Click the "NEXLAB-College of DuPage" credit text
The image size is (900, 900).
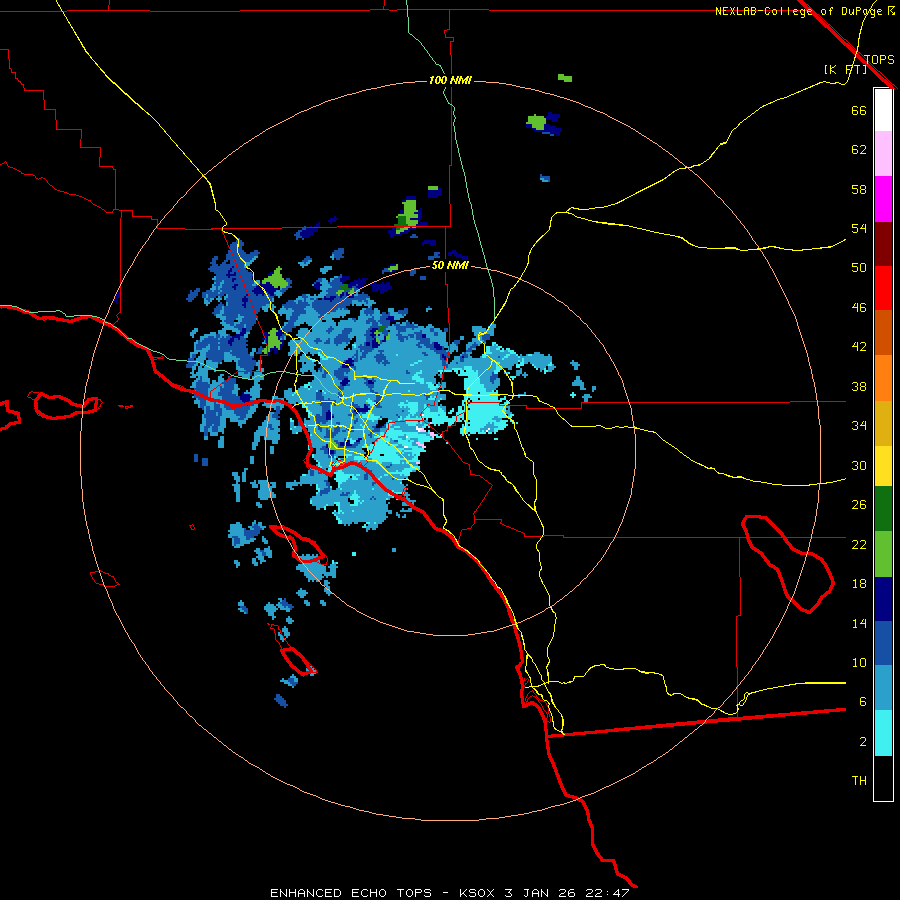[x=798, y=11]
